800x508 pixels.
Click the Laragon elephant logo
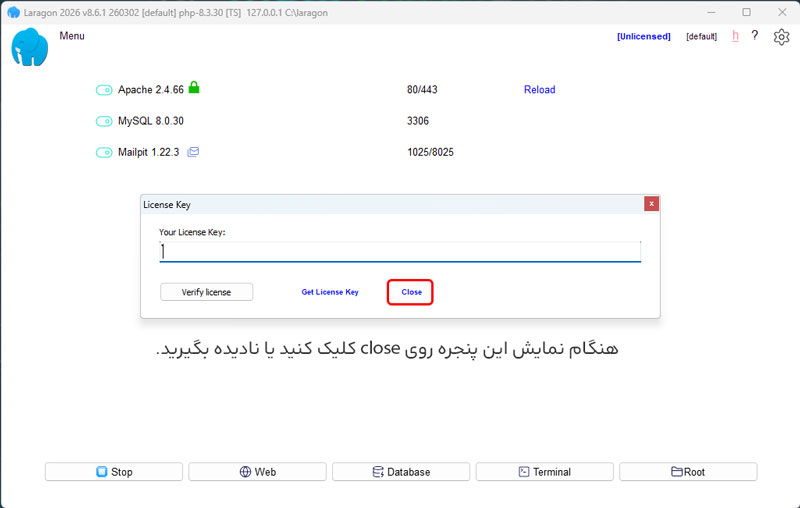[30, 47]
